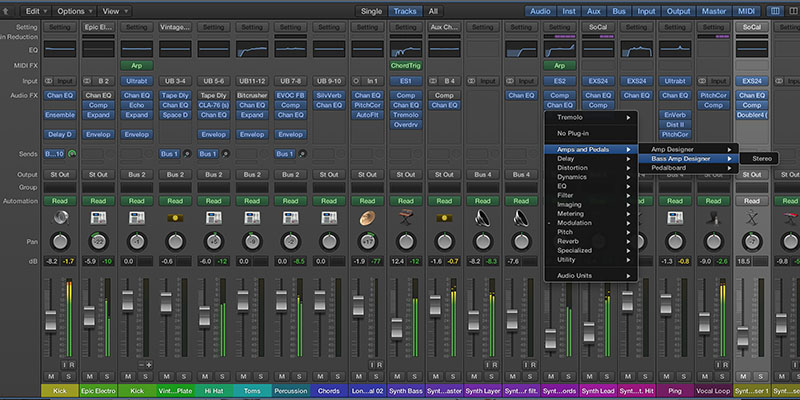Click the Chords track cymbal icon
Viewport: 800px width, 400px height.
tap(366, 217)
